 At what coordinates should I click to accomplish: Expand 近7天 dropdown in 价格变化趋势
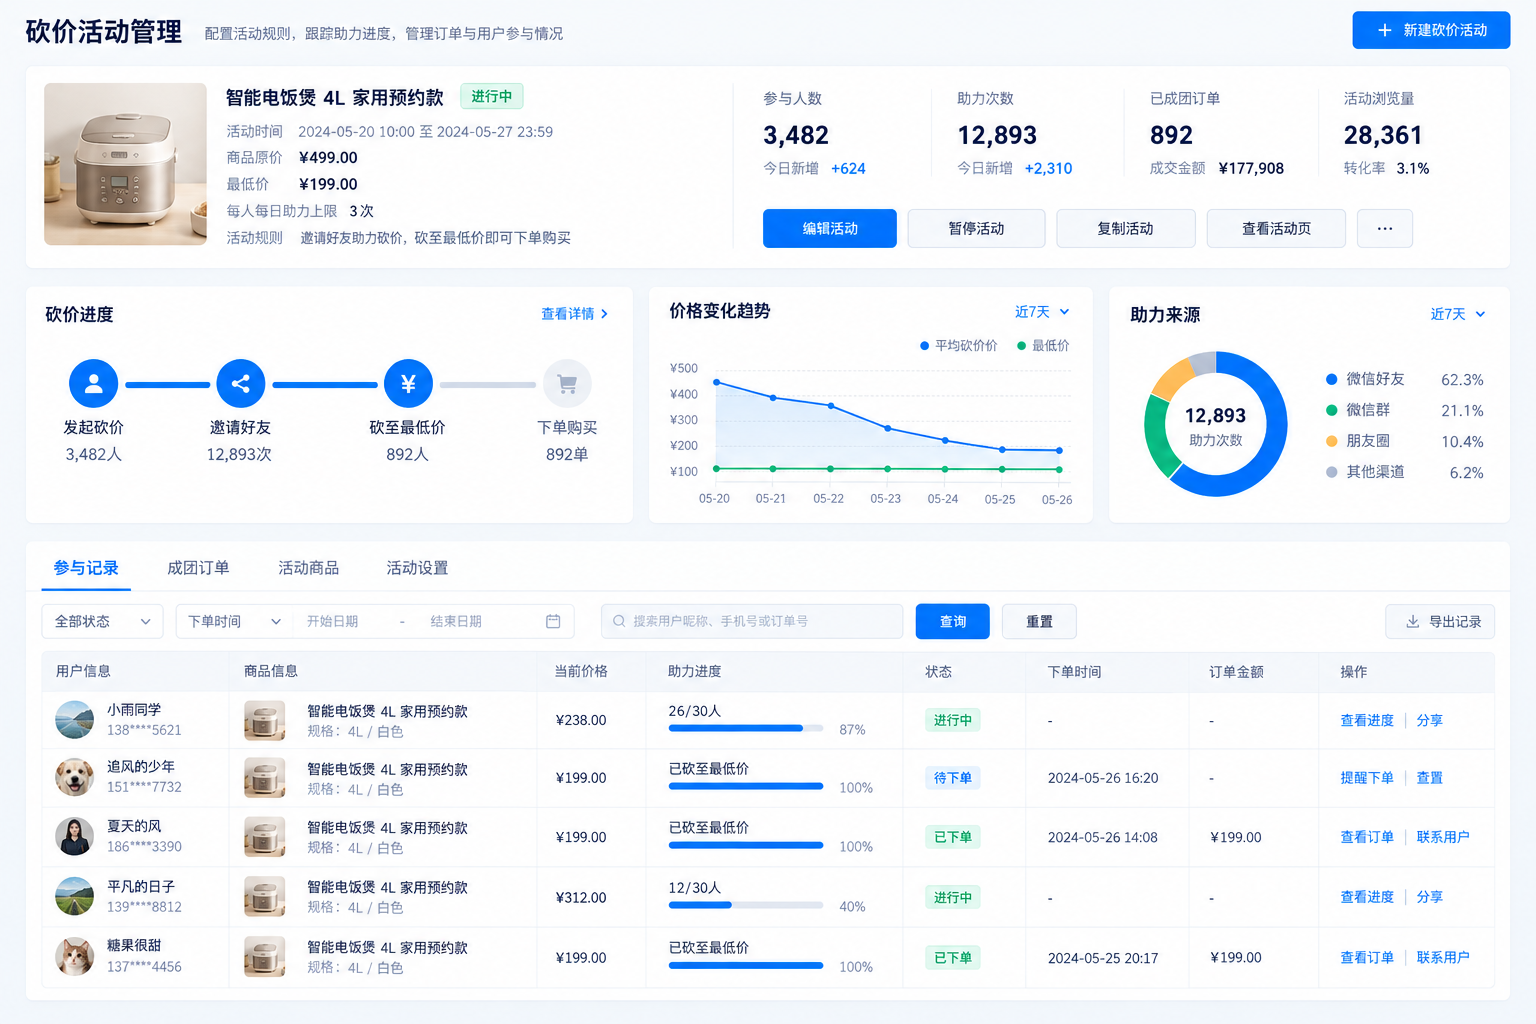[1042, 312]
